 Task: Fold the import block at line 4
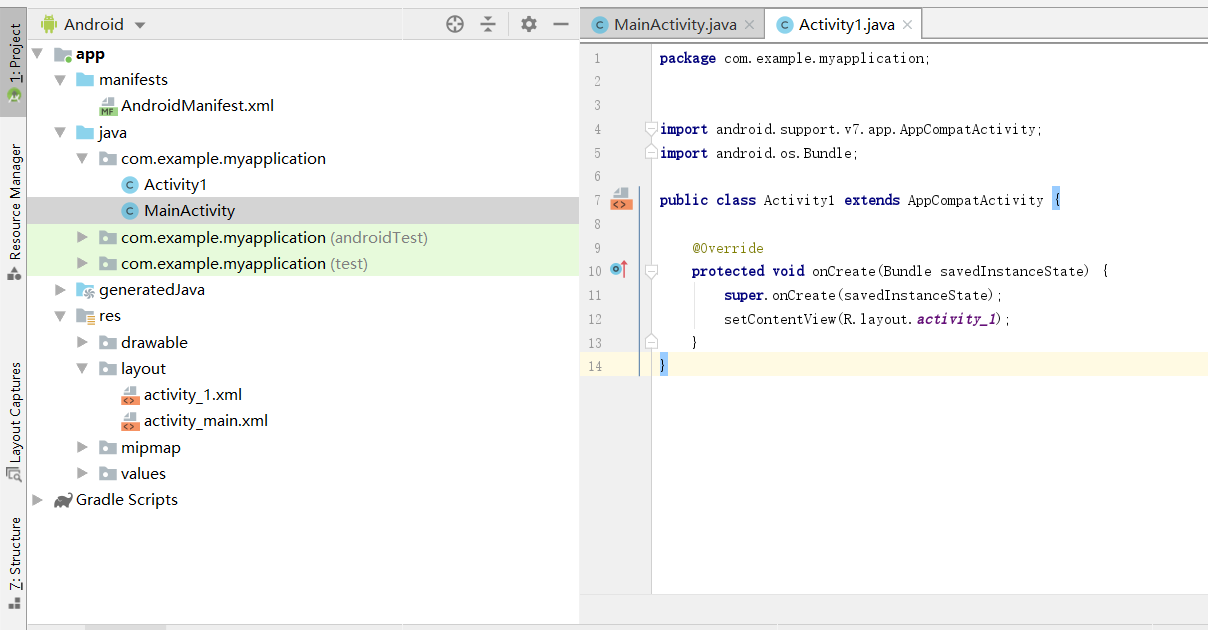click(651, 129)
